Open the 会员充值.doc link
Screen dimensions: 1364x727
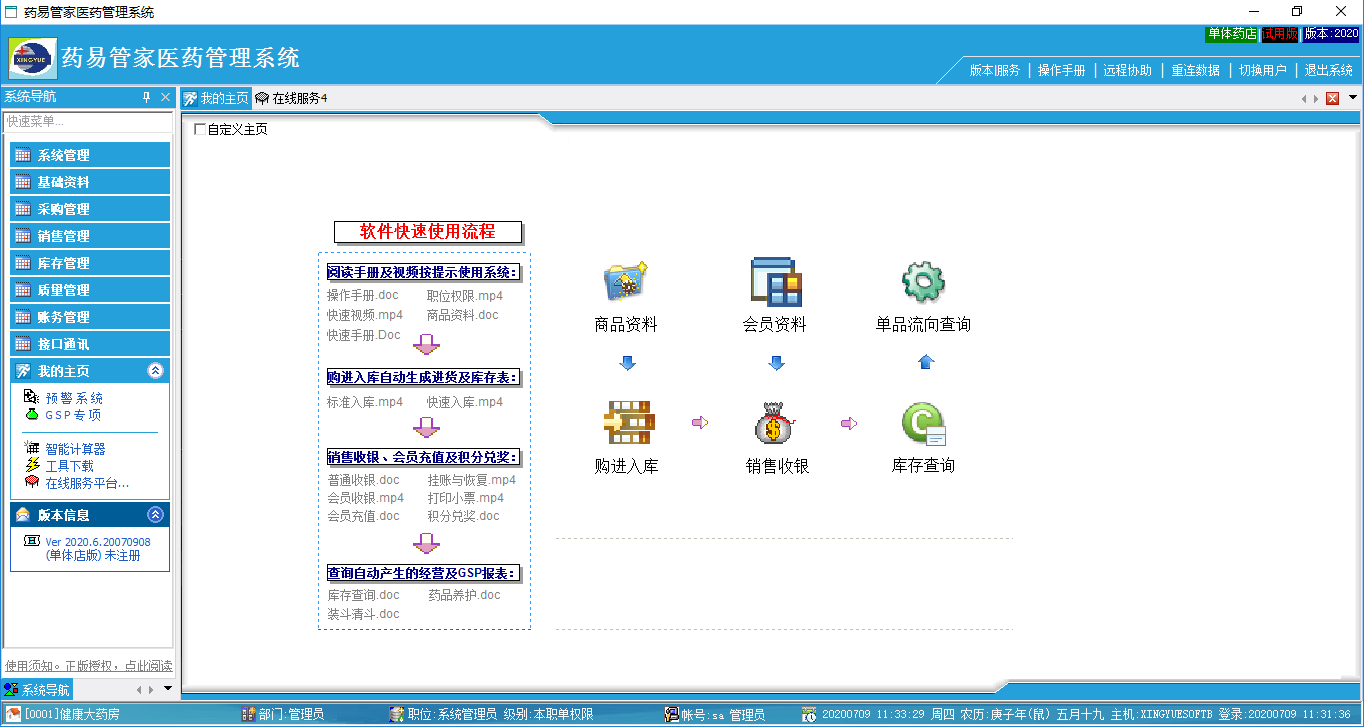tap(363, 516)
